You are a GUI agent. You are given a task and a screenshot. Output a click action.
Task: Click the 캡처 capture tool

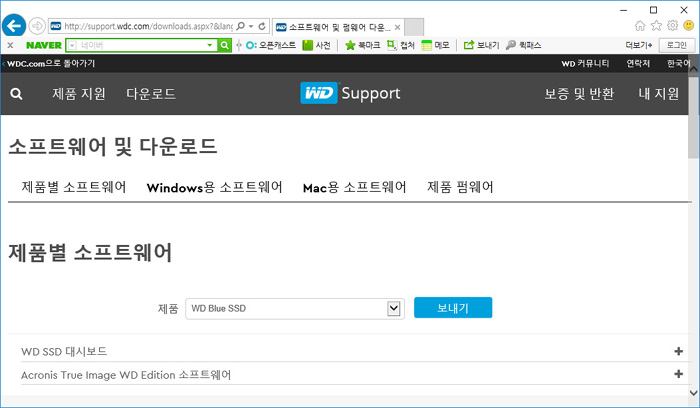pyautogui.click(x=400, y=45)
